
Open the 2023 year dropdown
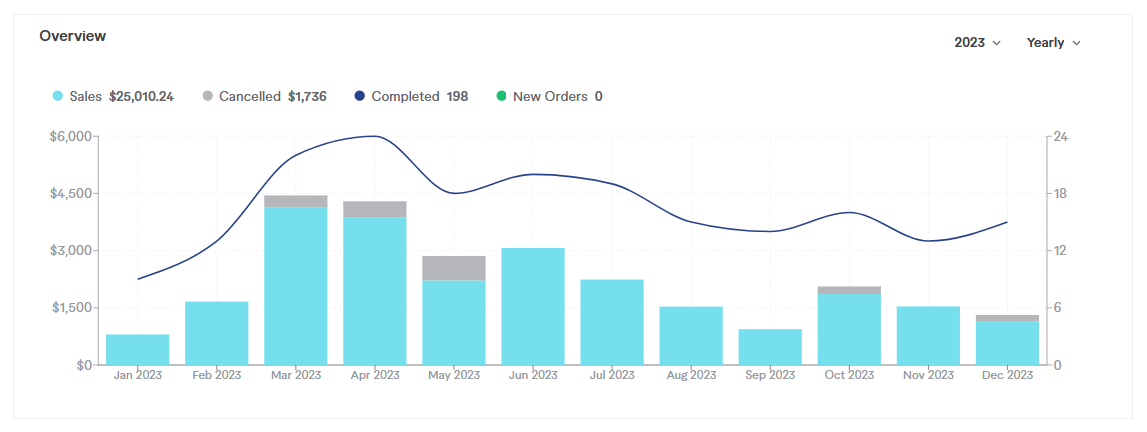coord(976,43)
